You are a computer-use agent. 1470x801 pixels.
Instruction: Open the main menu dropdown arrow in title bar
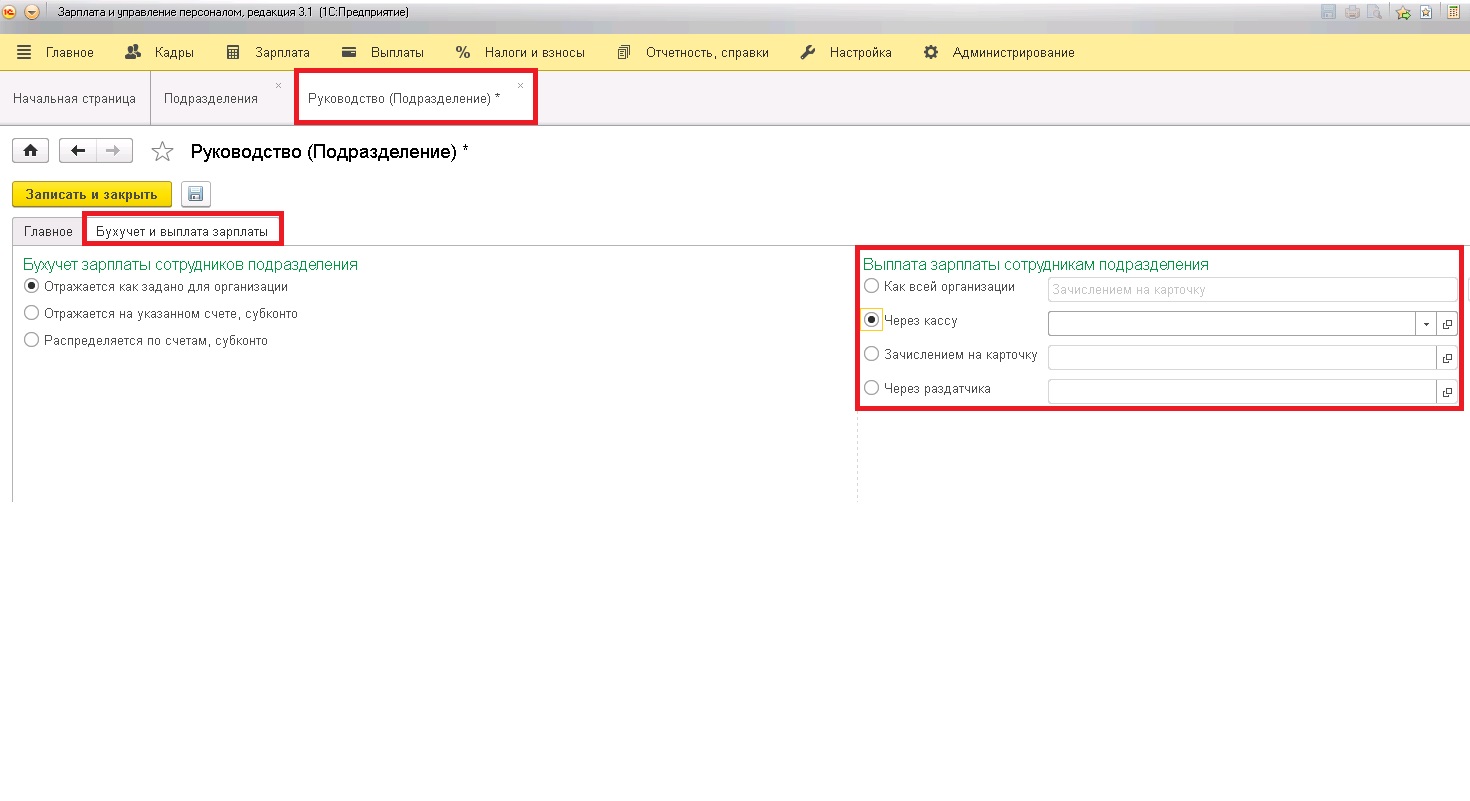[x=32, y=12]
